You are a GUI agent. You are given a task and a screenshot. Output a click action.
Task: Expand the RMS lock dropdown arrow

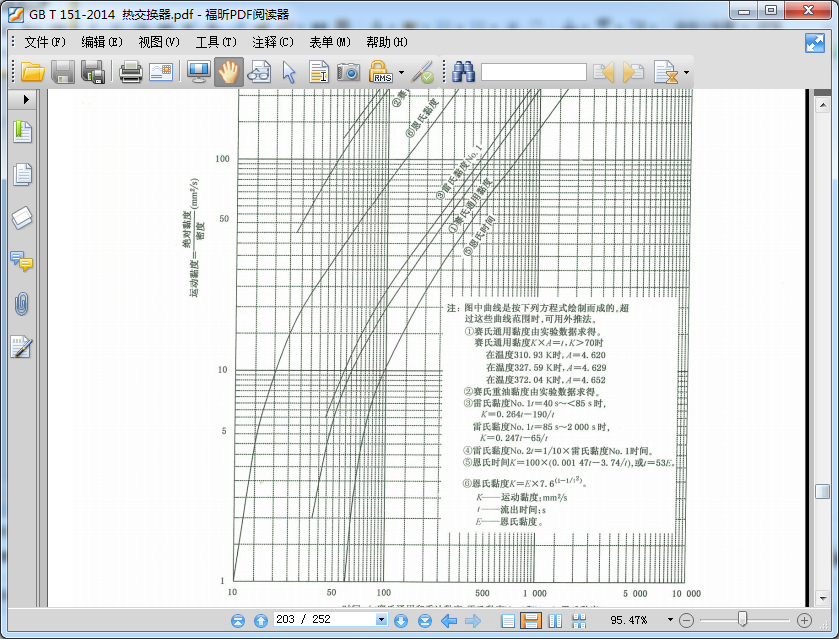coord(401,72)
